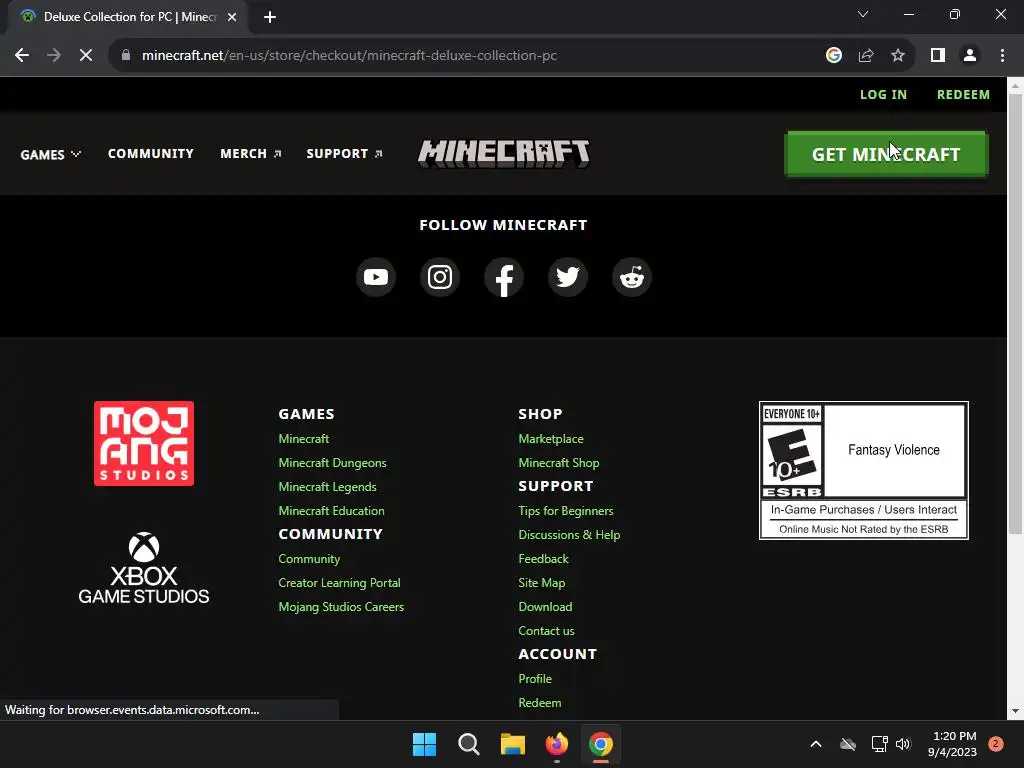Open Redeem link under Account

[539, 703]
